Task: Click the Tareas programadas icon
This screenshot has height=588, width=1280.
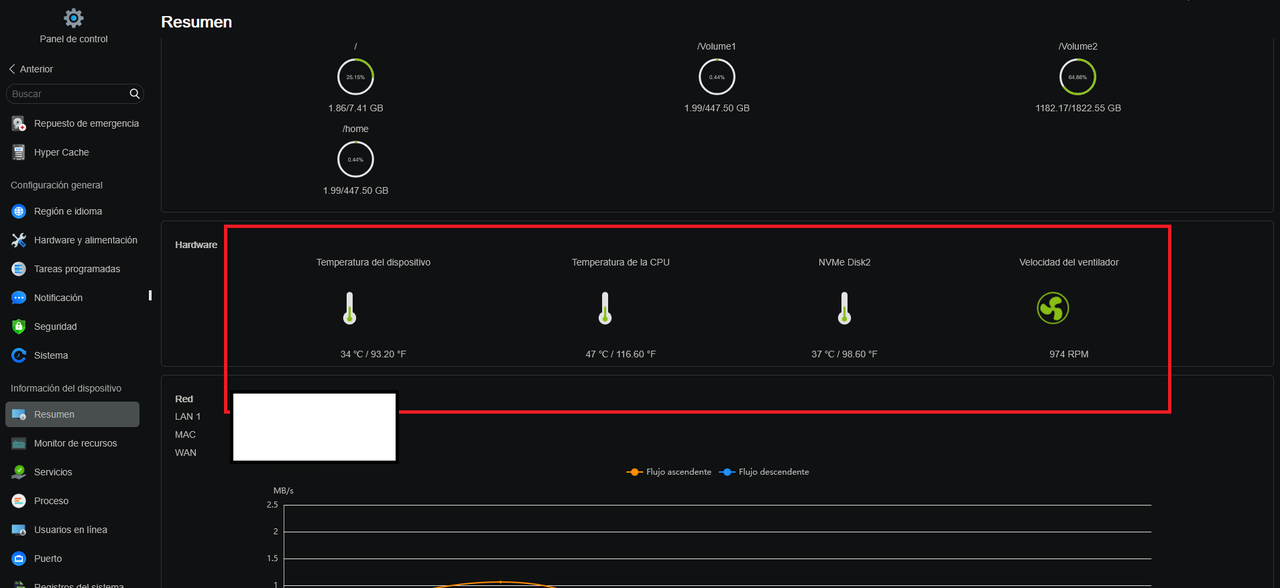Action: (x=18, y=269)
